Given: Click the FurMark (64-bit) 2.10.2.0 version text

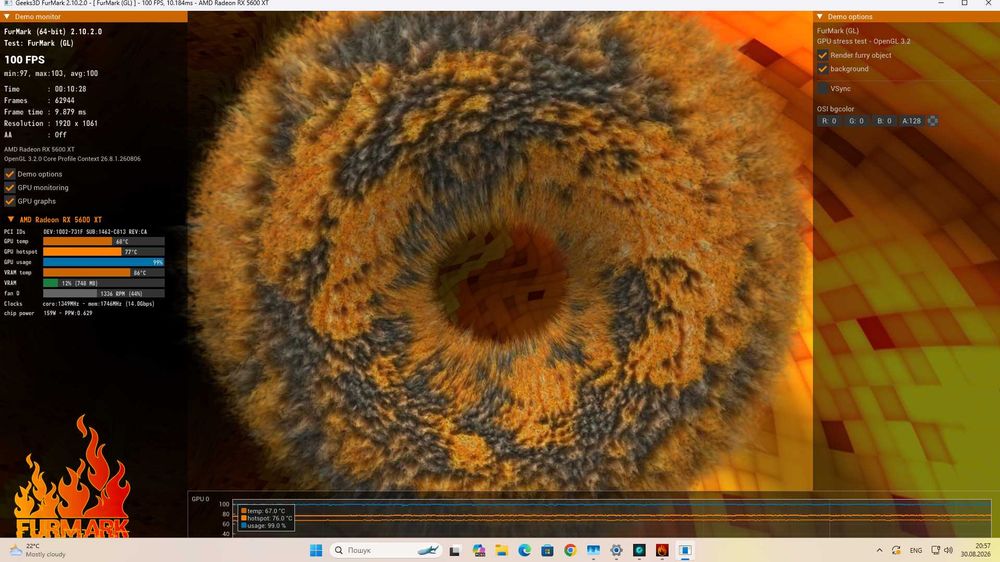Looking at the screenshot, I should 53,31.
